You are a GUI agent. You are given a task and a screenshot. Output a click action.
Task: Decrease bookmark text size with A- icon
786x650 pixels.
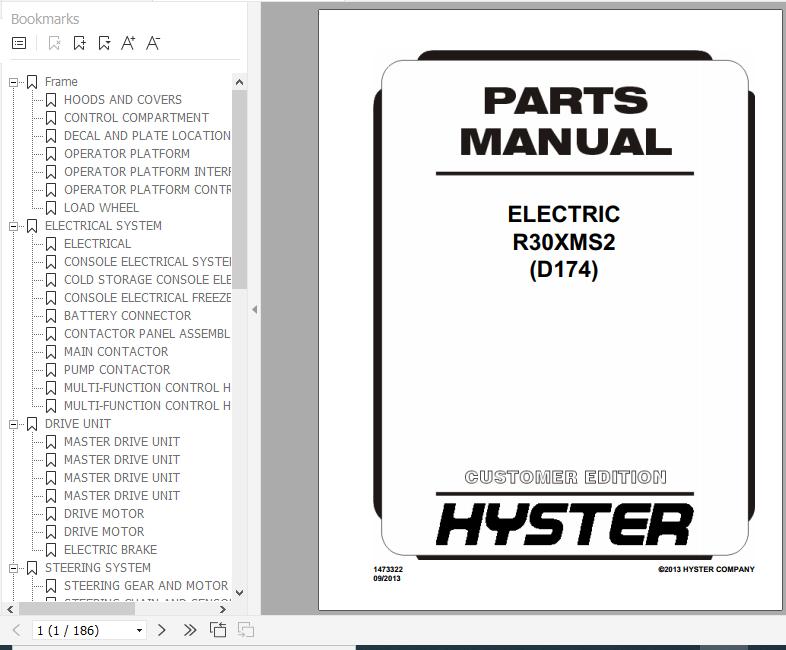pyautogui.click(x=153, y=43)
